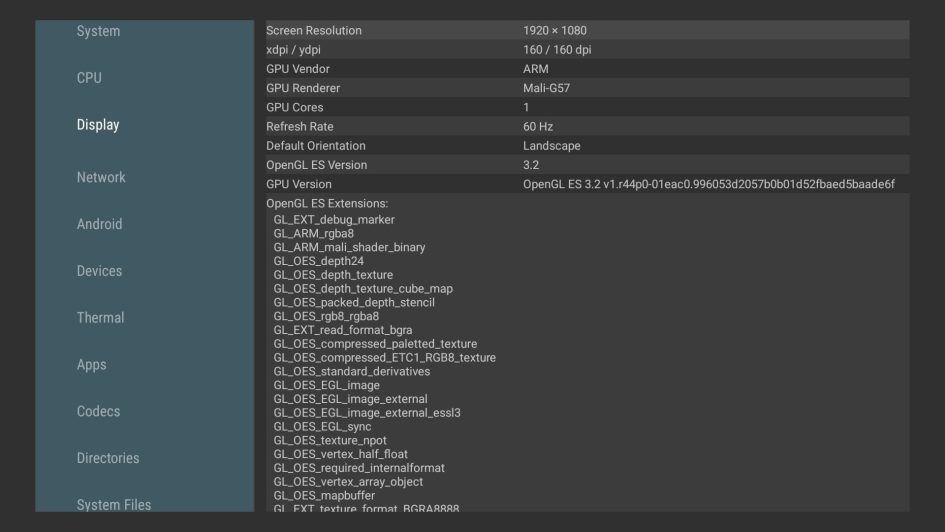
Task: Go to the Android section
Action: [x=99, y=224]
